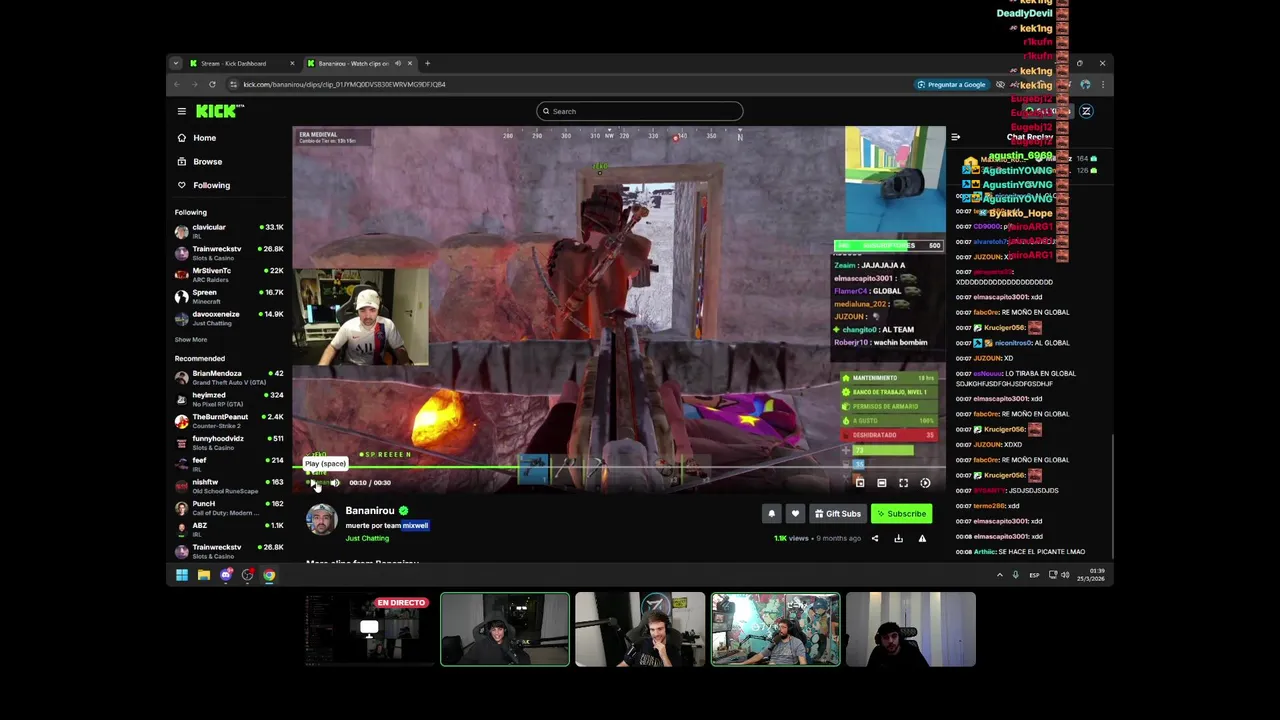Open a new browser tab with plus

(427, 63)
